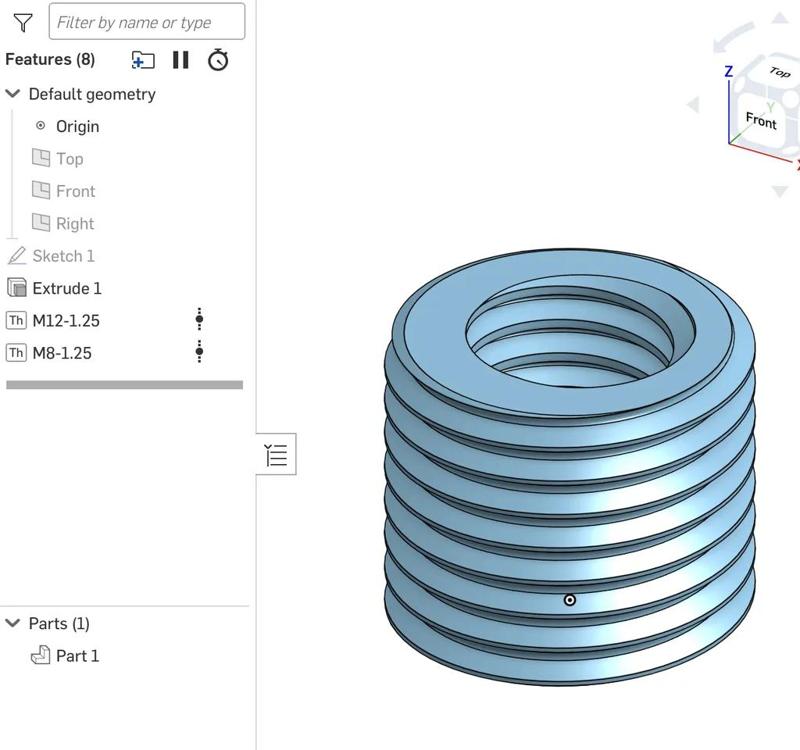Select the Origin feature
The image size is (800, 750).
coord(78,126)
